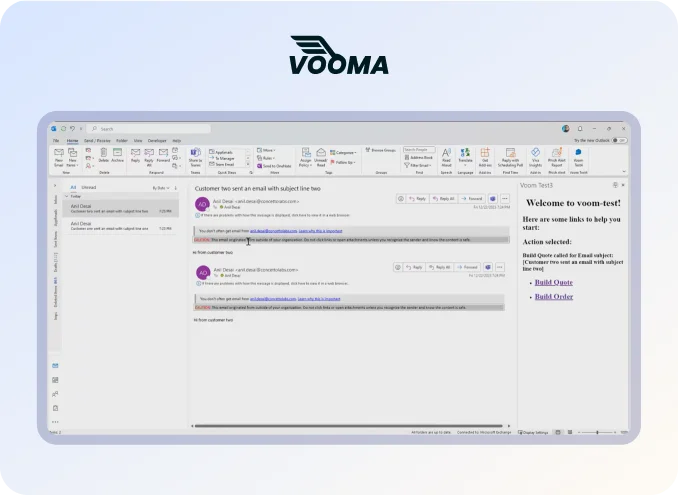The image size is (678, 495).
Task: Open the Categorize dropdown
Action: point(343,152)
